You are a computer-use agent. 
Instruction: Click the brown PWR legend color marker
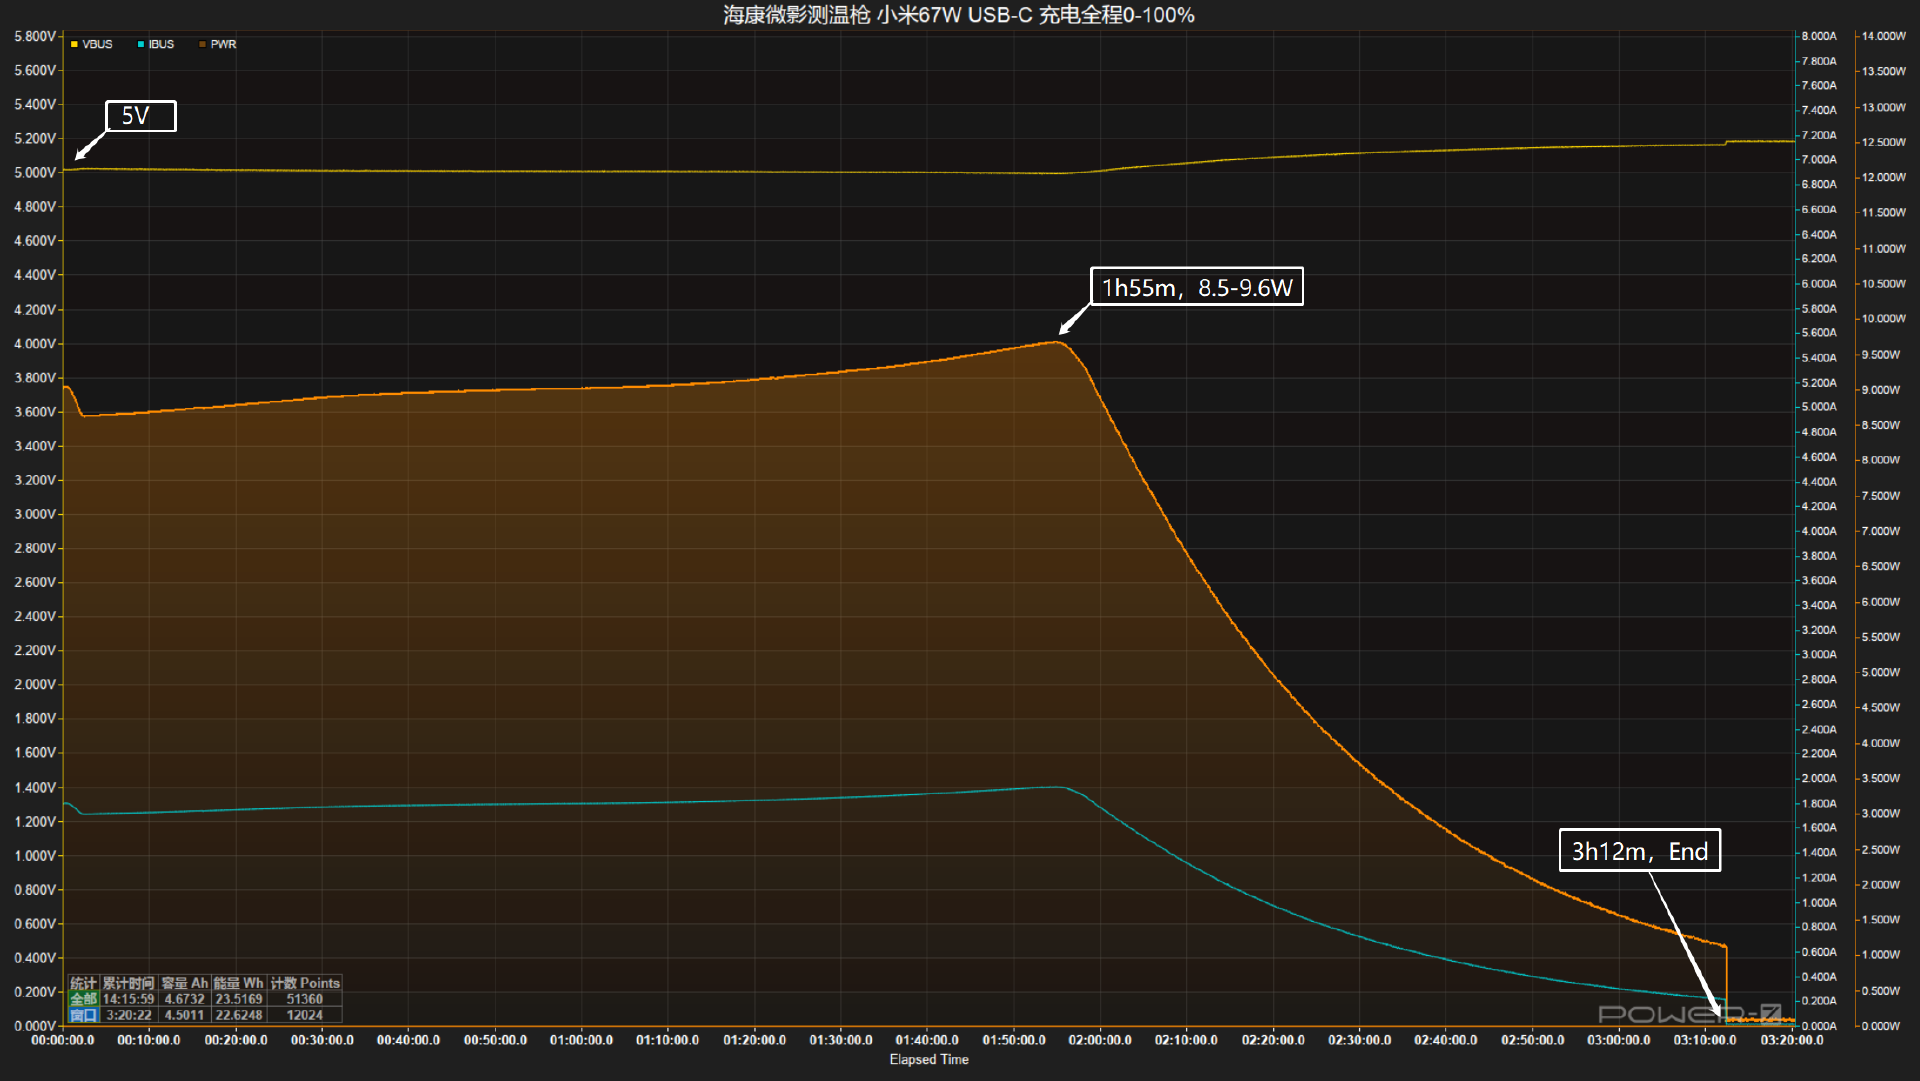click(x=202, y=44)
